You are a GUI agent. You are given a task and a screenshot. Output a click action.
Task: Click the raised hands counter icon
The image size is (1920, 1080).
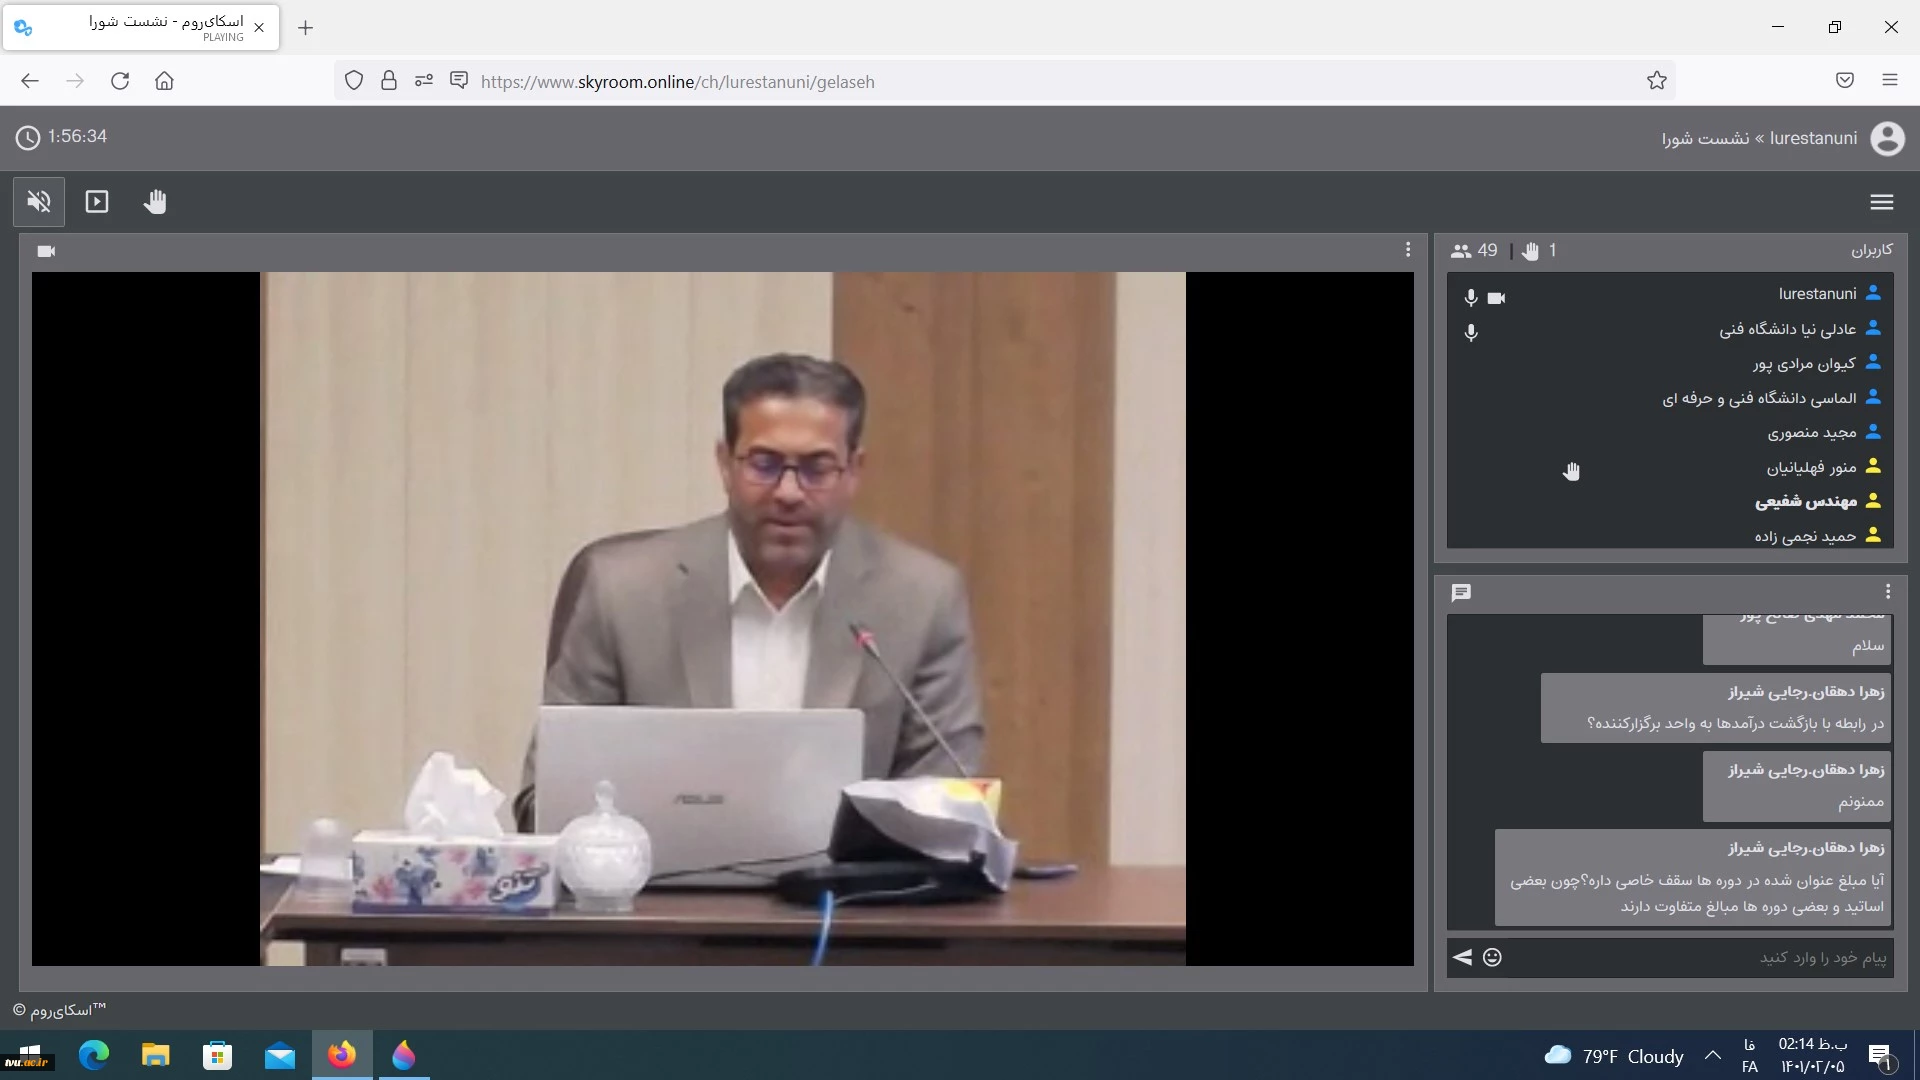pyautogui.click(x=1530, y=251)
